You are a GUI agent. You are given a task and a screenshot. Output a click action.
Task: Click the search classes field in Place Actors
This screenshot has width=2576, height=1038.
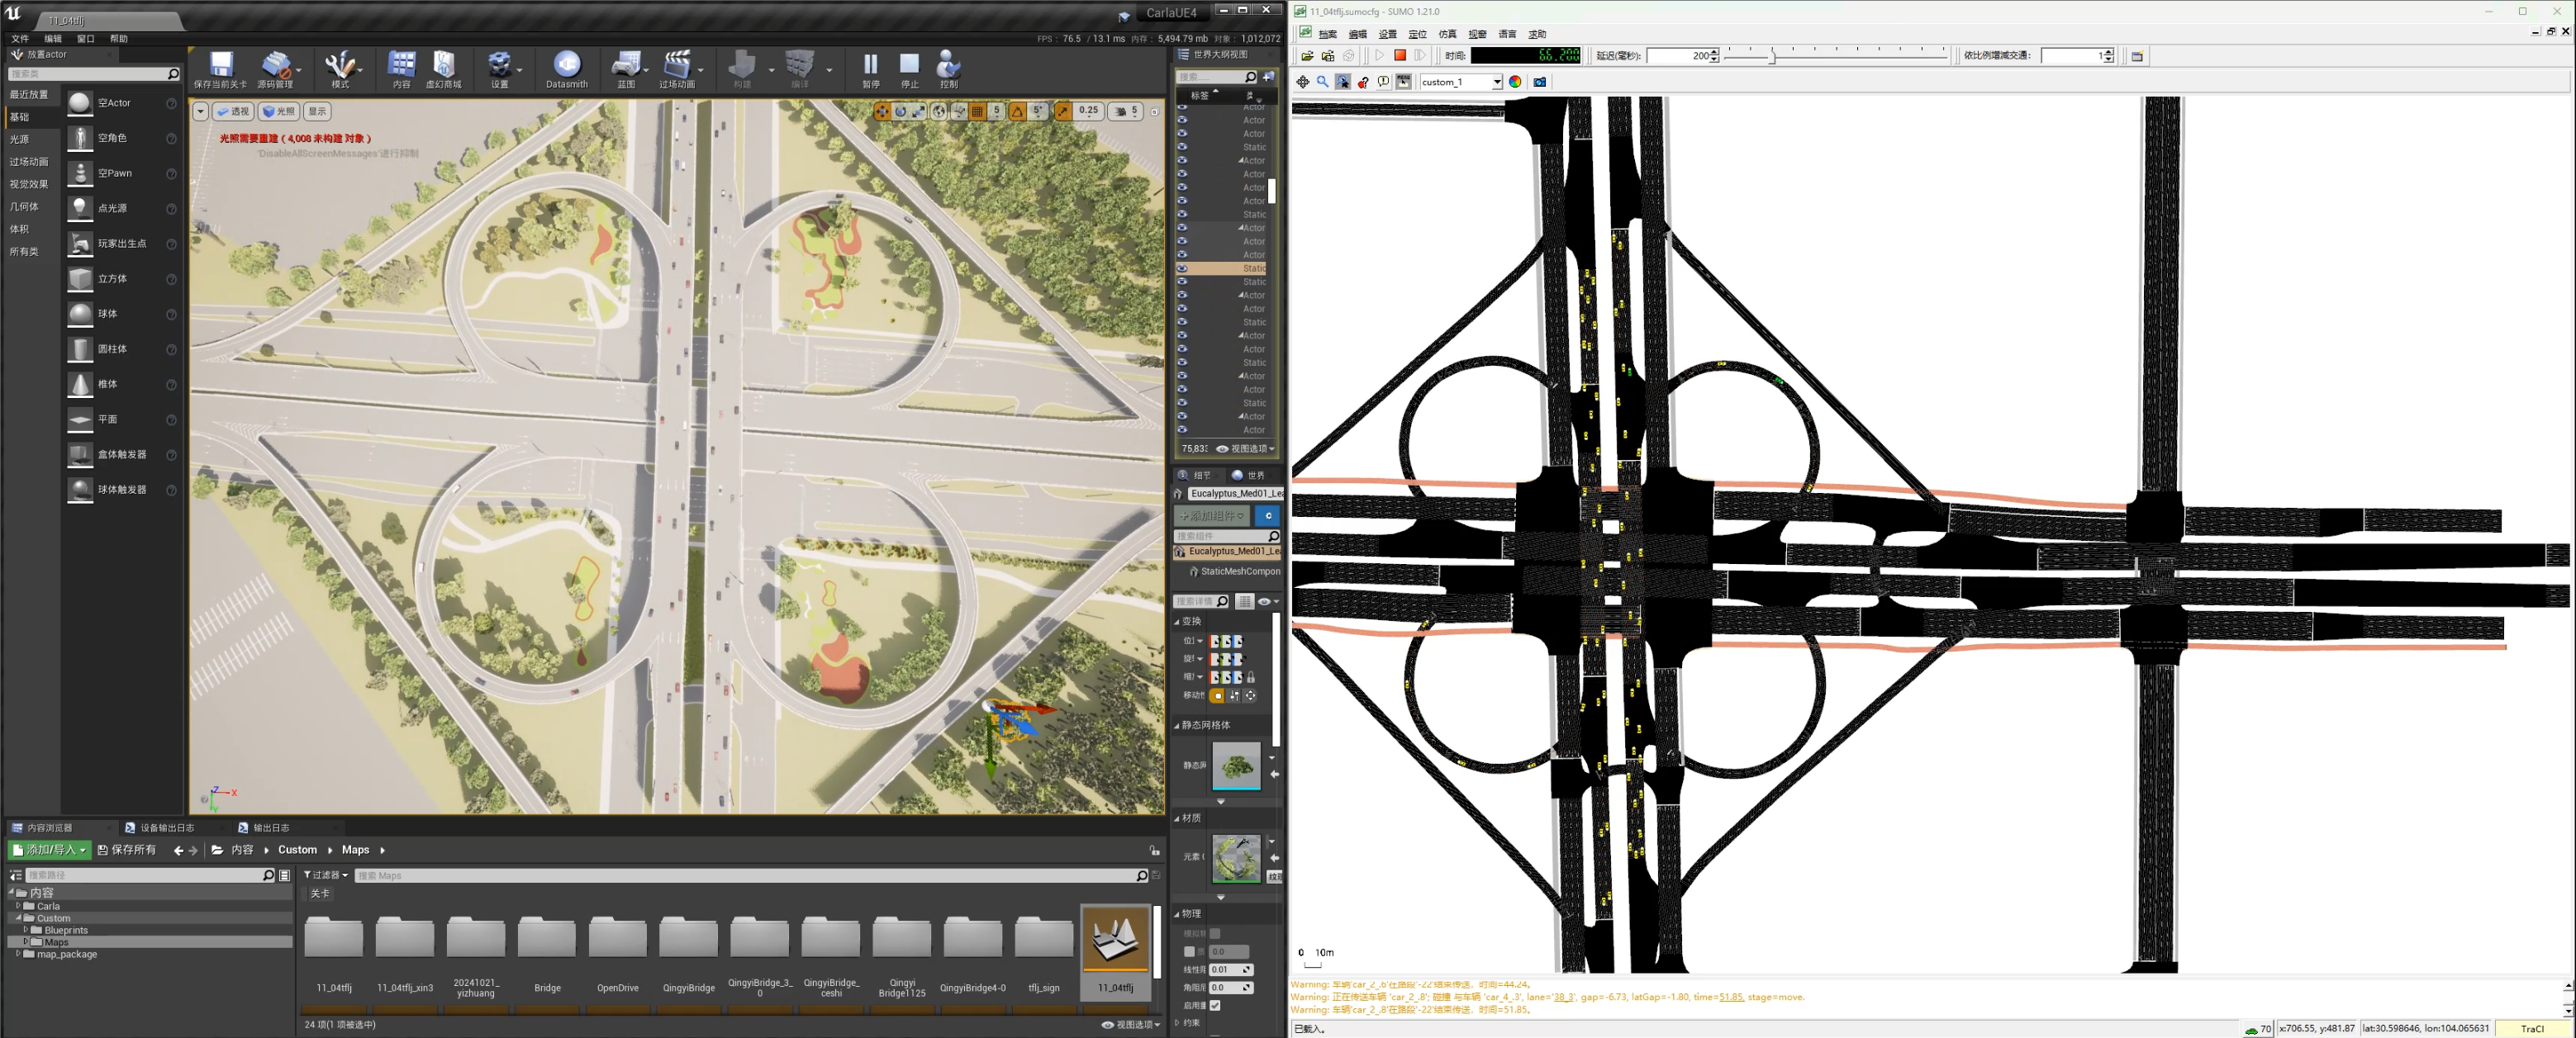pos(94,74)
